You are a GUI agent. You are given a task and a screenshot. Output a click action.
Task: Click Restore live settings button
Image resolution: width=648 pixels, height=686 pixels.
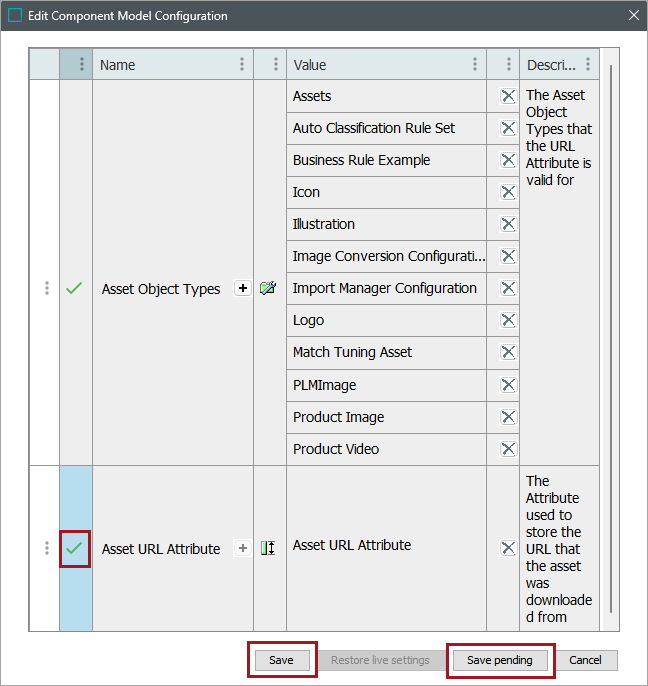pos(380,660)
